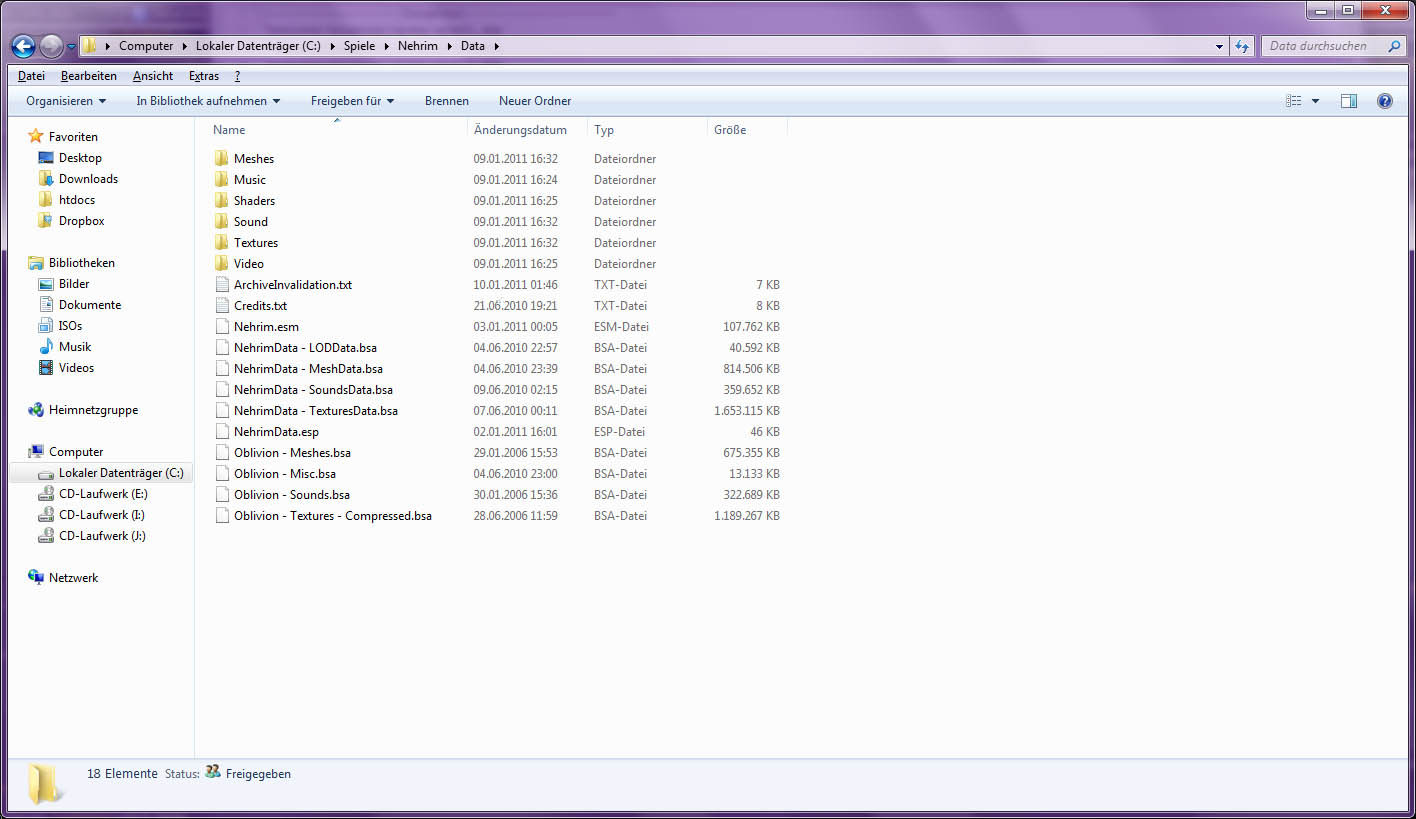The height and width of the screenshot is (819, 1416).
Task: Open the In Bibliothek aufnehmen dropdown
Action: click(208, 101)
